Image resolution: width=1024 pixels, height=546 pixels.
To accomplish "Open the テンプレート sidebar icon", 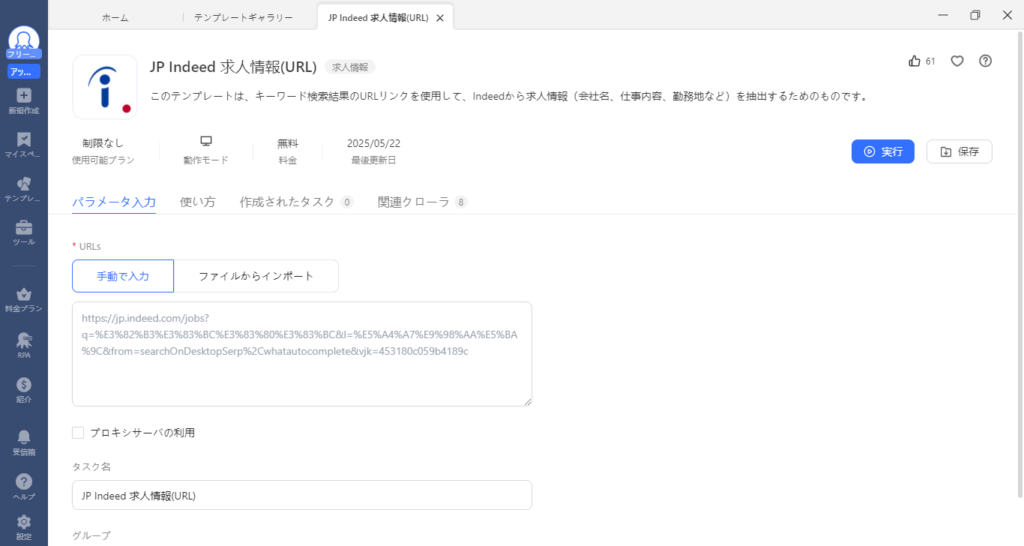I will [x=24, y=184].
